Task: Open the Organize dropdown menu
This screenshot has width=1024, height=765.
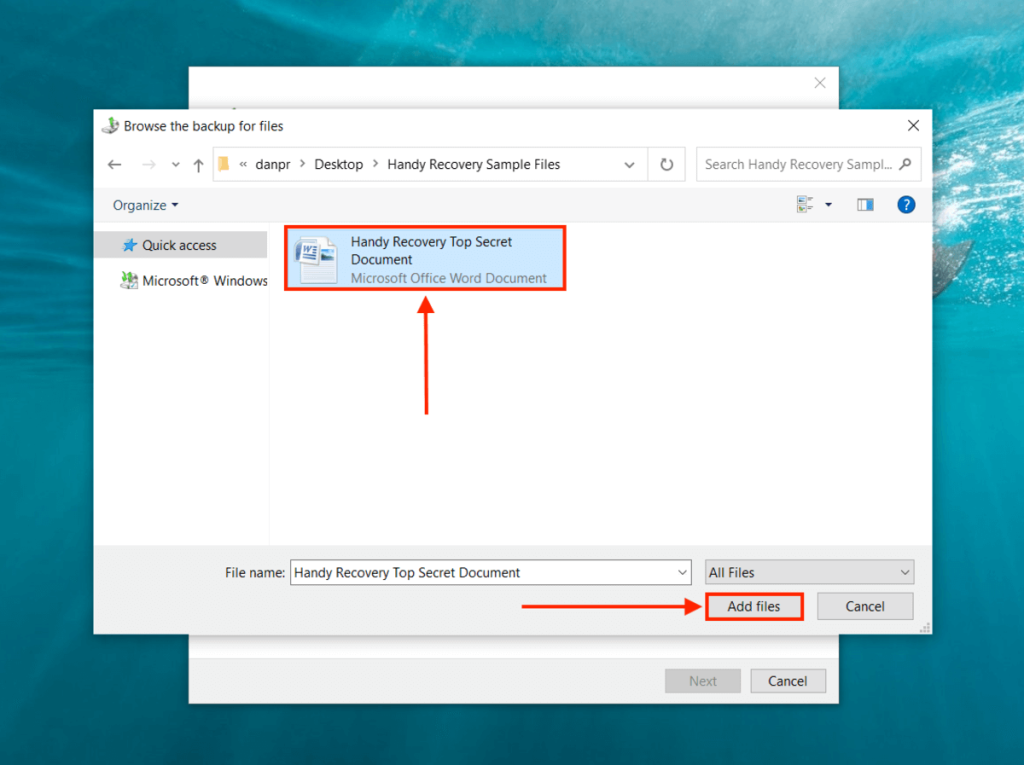Action: coord(144,205)
